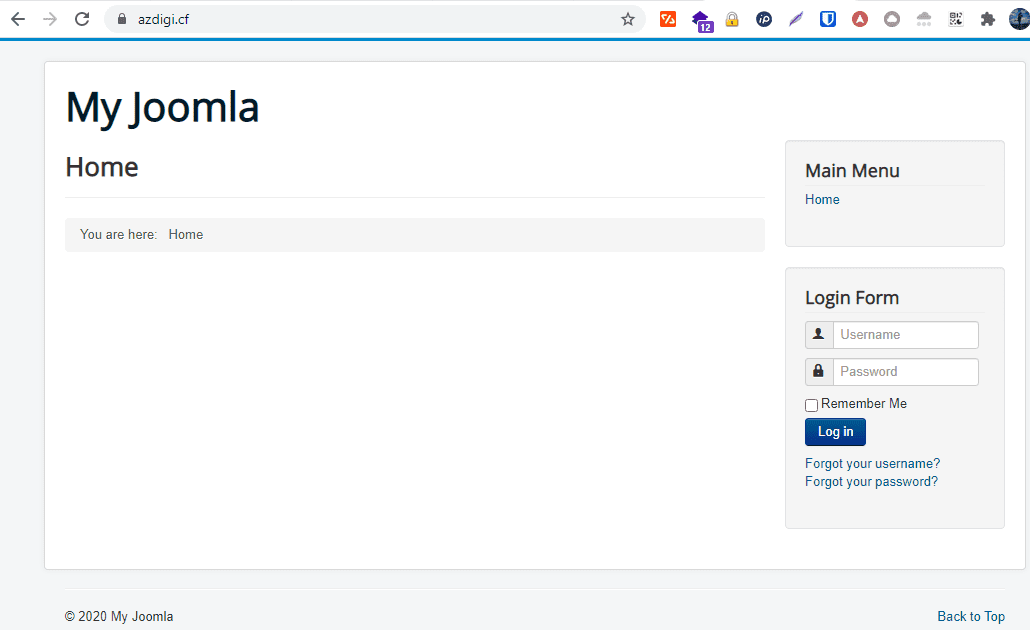
Task: Go back using the browser back arrow
Action: (18, 19)
